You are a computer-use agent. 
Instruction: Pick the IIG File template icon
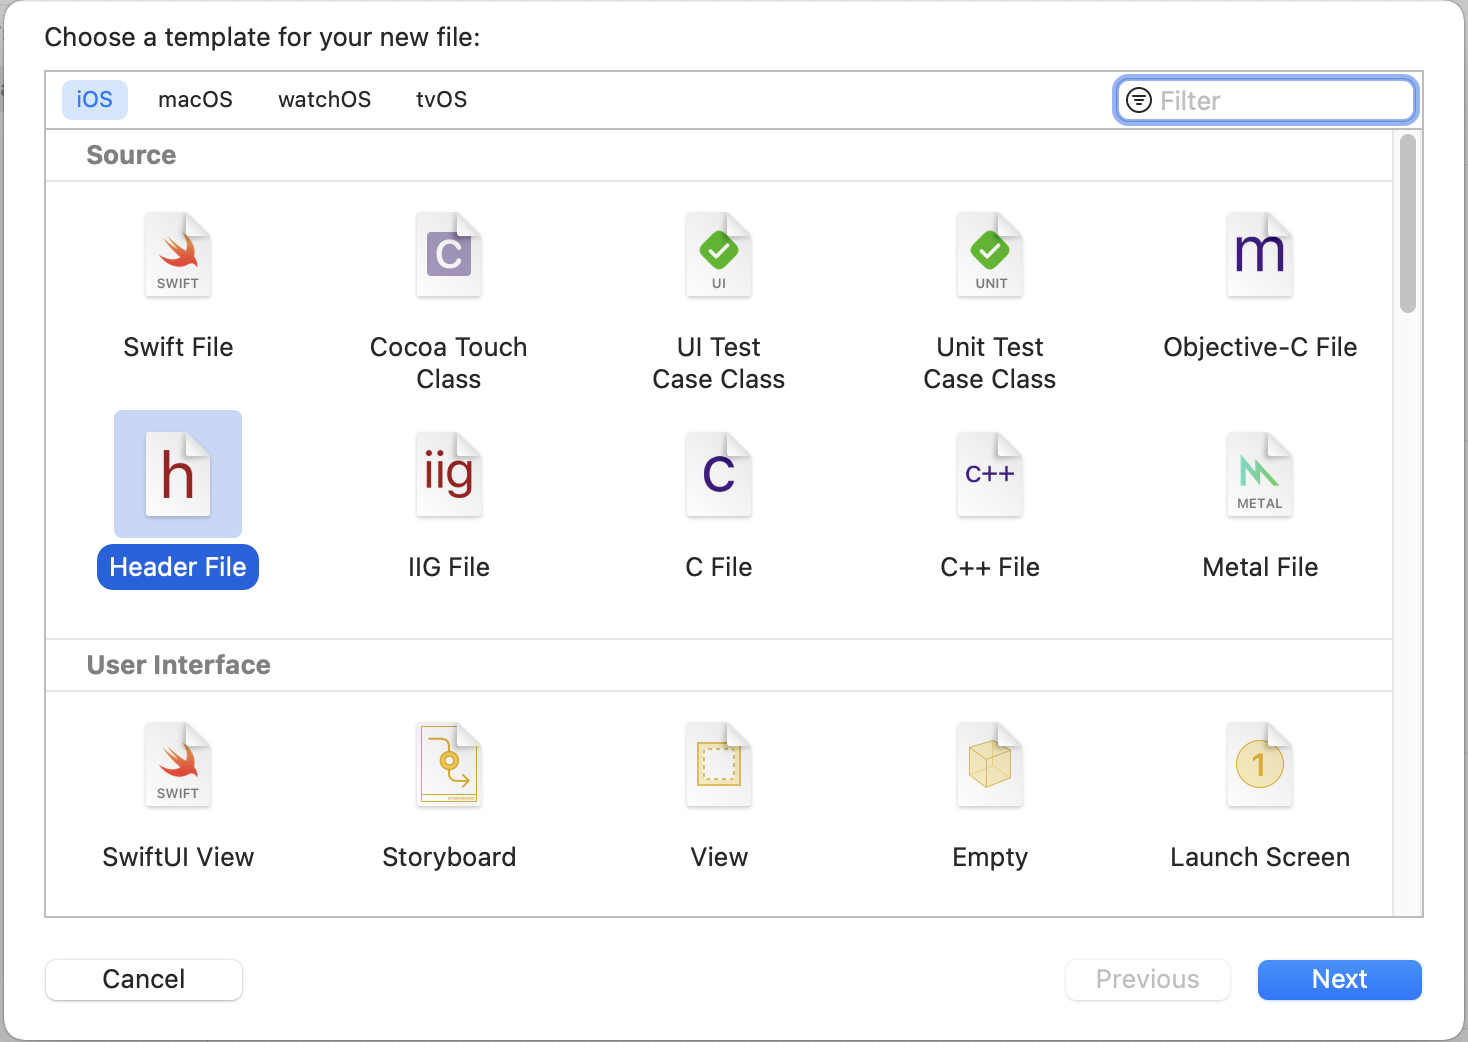[x=449, y=474]
